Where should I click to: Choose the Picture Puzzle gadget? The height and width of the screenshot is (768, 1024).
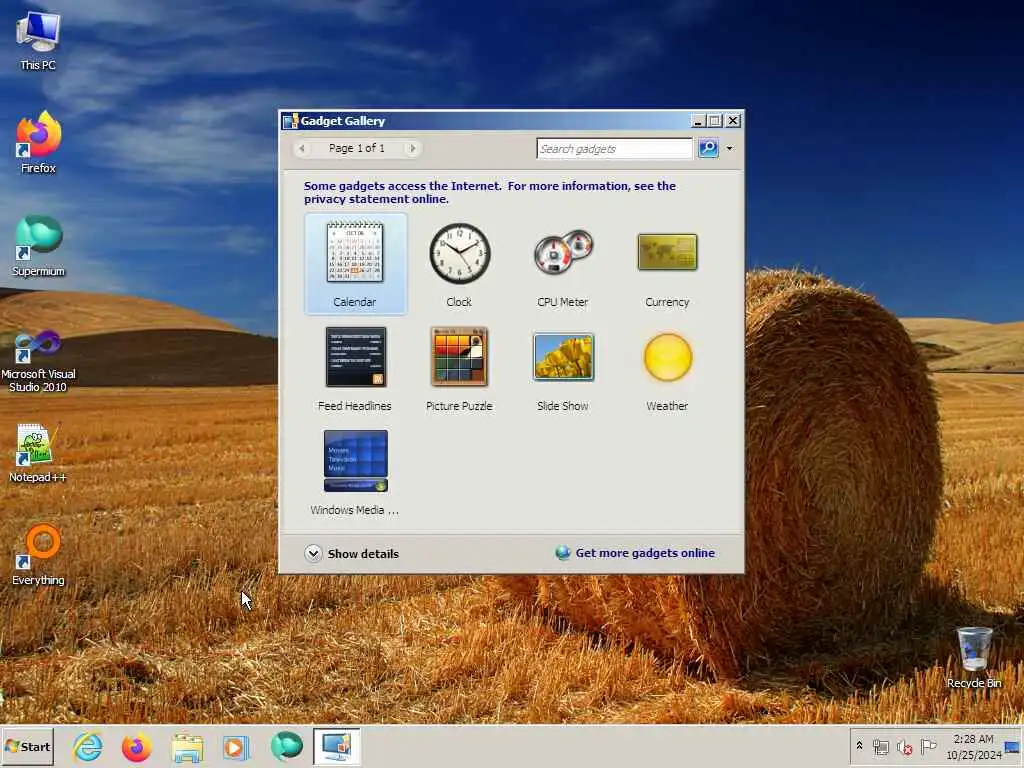pyautogui.click(x=459, y=368)
